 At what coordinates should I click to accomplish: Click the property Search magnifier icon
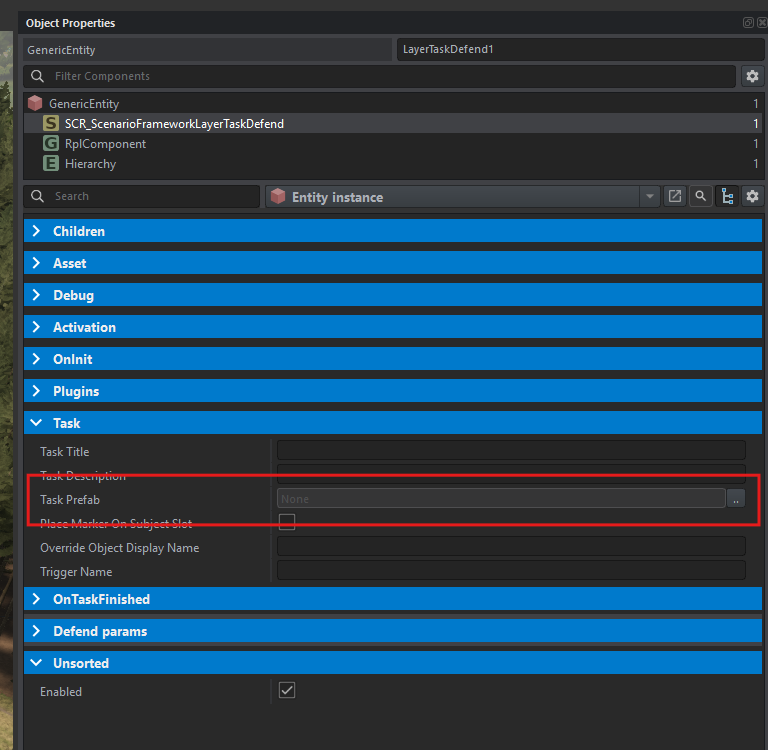pos(37,196)
